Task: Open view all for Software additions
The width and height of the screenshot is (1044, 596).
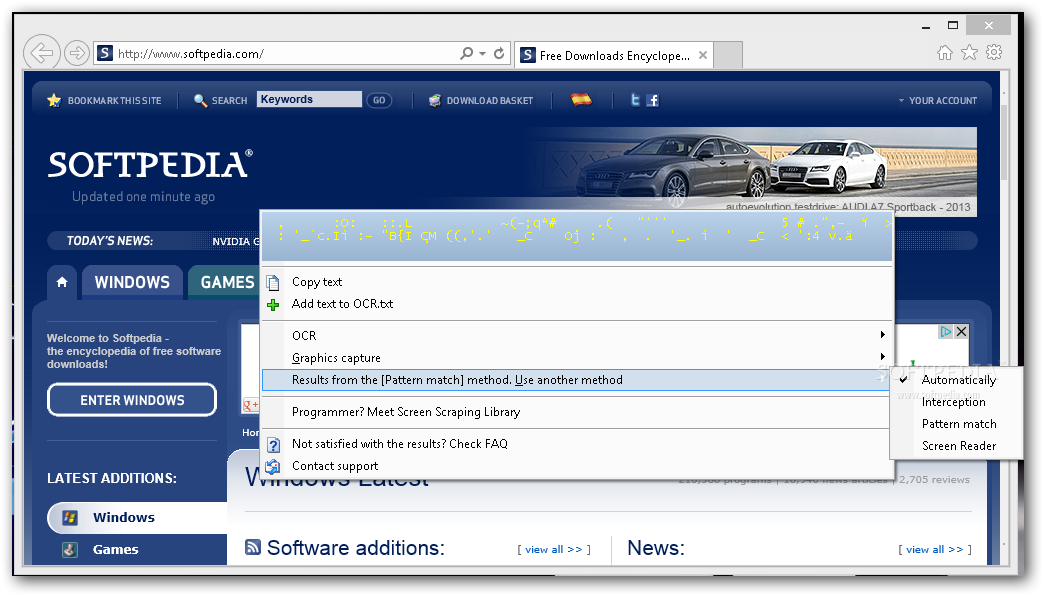Action: [553, 549]
